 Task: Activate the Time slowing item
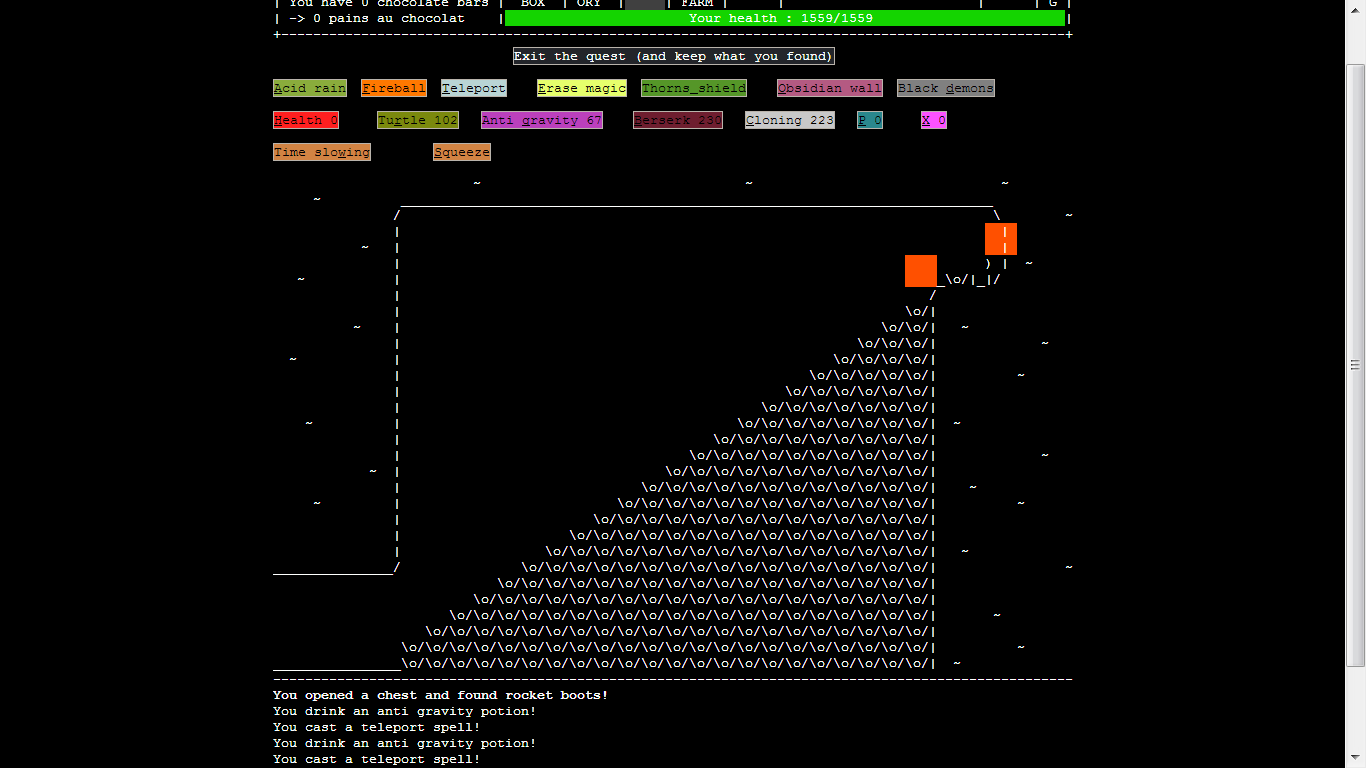[x=322, y=152]
